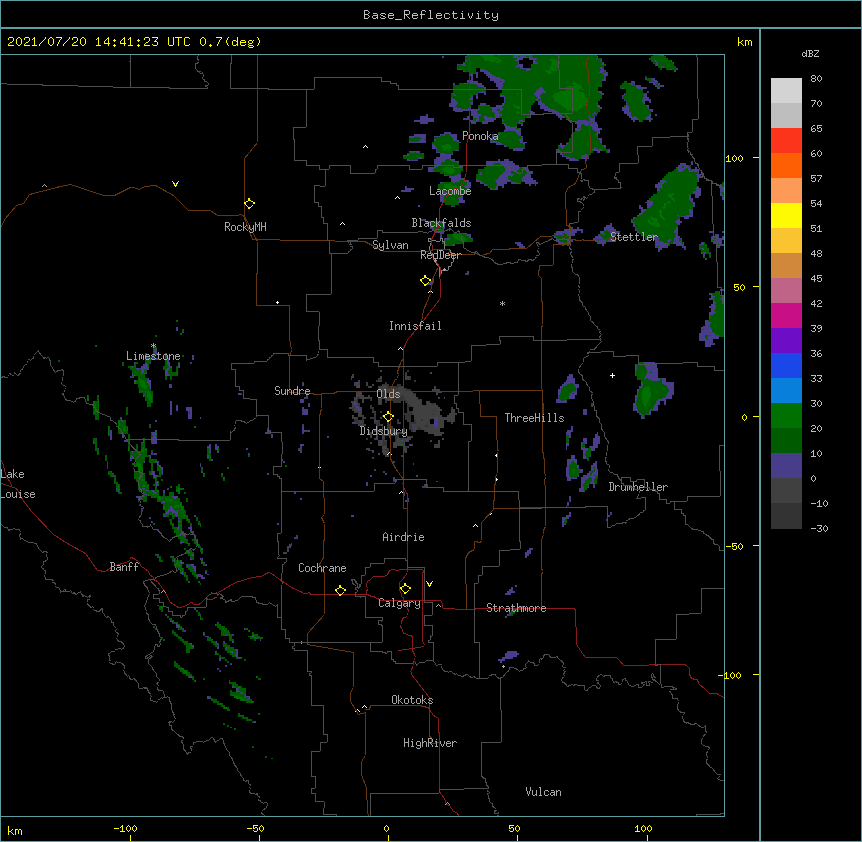Pick the pink 42-45 dBZ legend swatch
This screenshot has width=862, height=842.
(x=786, y=291)
